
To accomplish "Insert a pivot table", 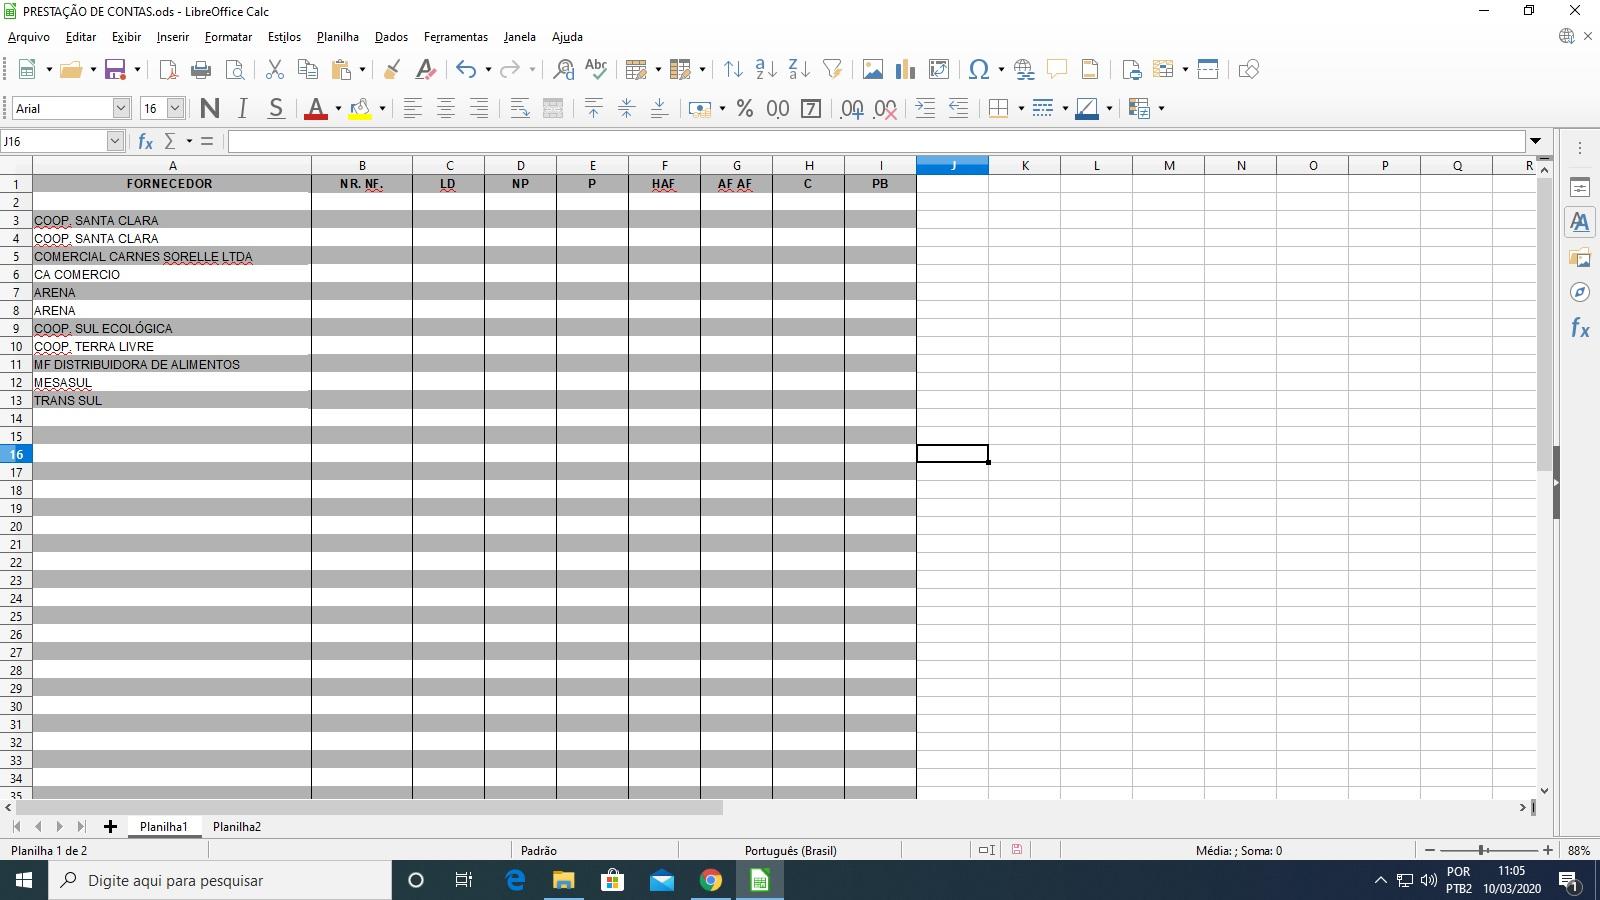I will point(939,69).
